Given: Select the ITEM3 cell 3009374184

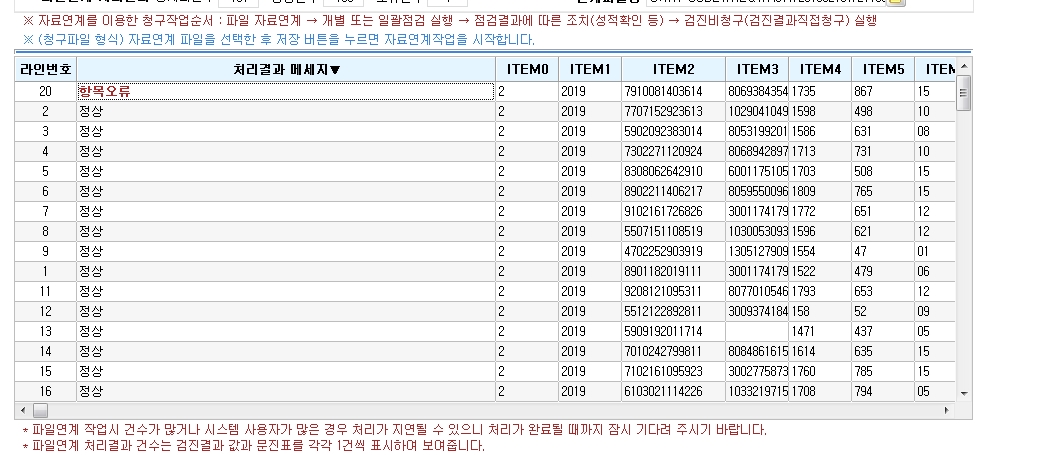Looking at the screenshot, I should point(757,311).
